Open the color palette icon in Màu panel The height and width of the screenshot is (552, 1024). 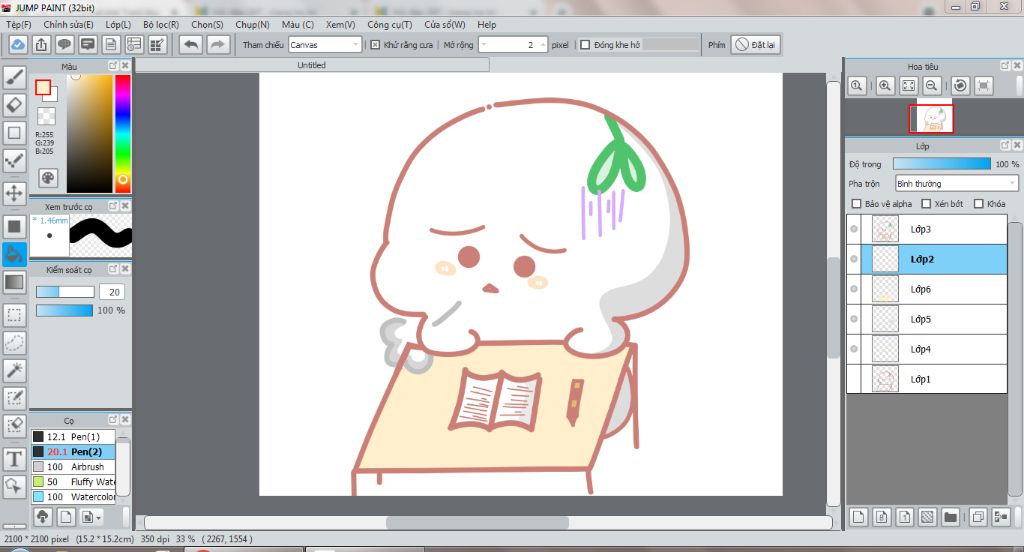pyautogui.click(x=48, y=178)
